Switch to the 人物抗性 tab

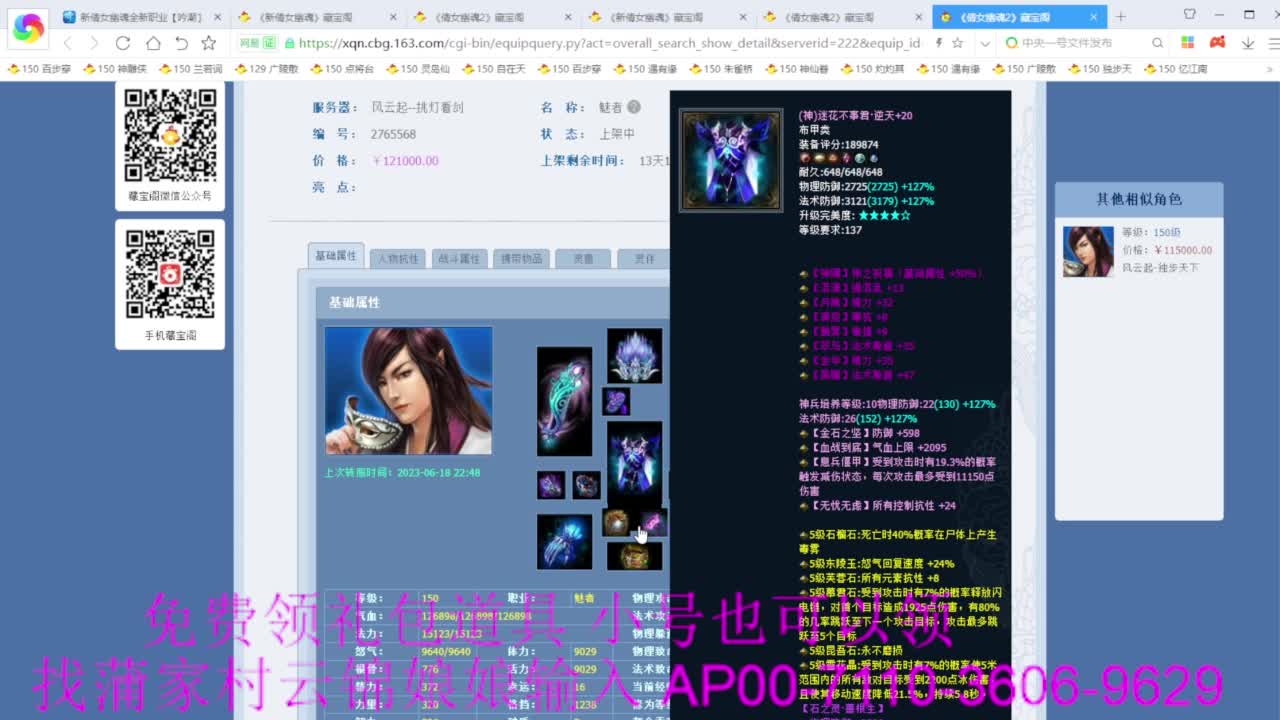tap(400, 257)
